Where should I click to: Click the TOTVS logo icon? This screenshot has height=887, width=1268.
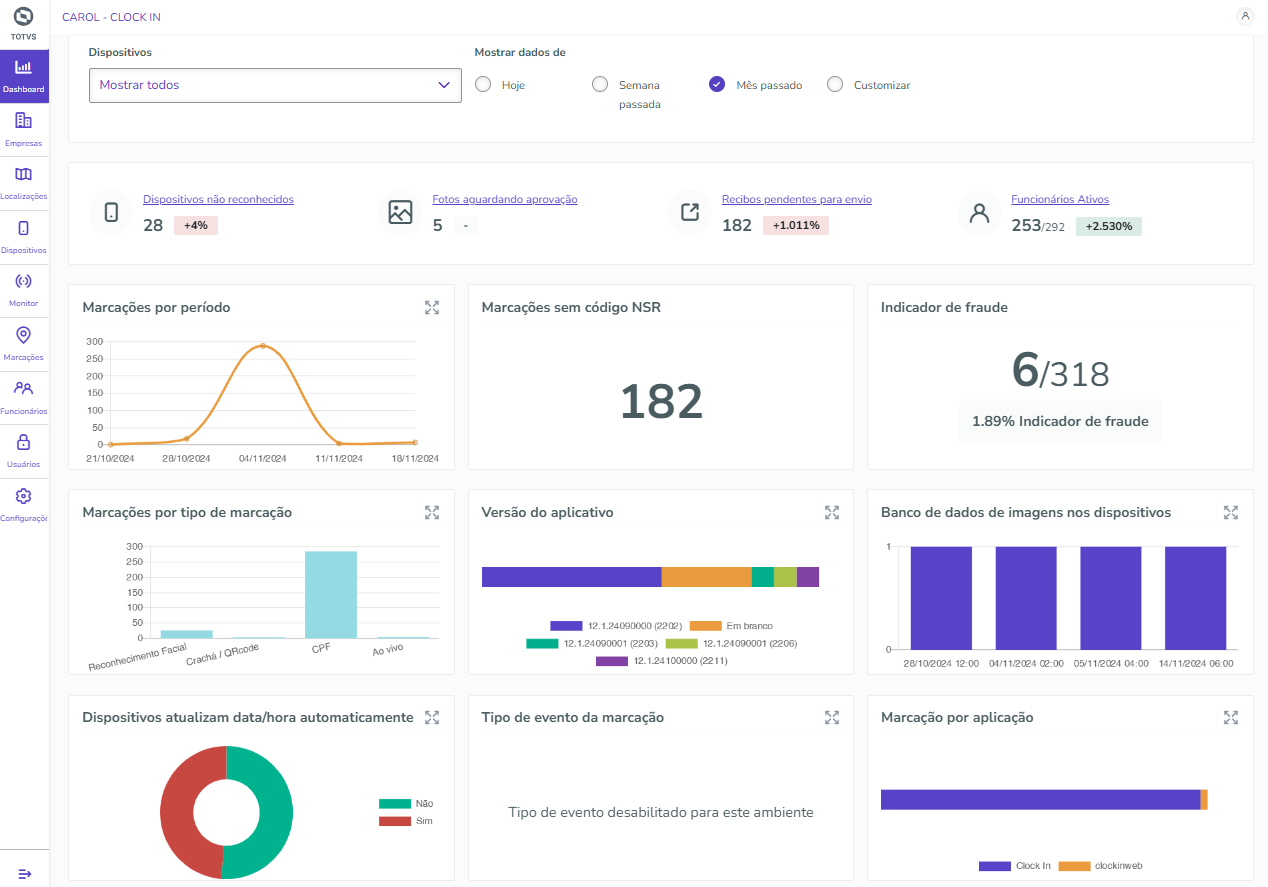[x=24, y=17]
